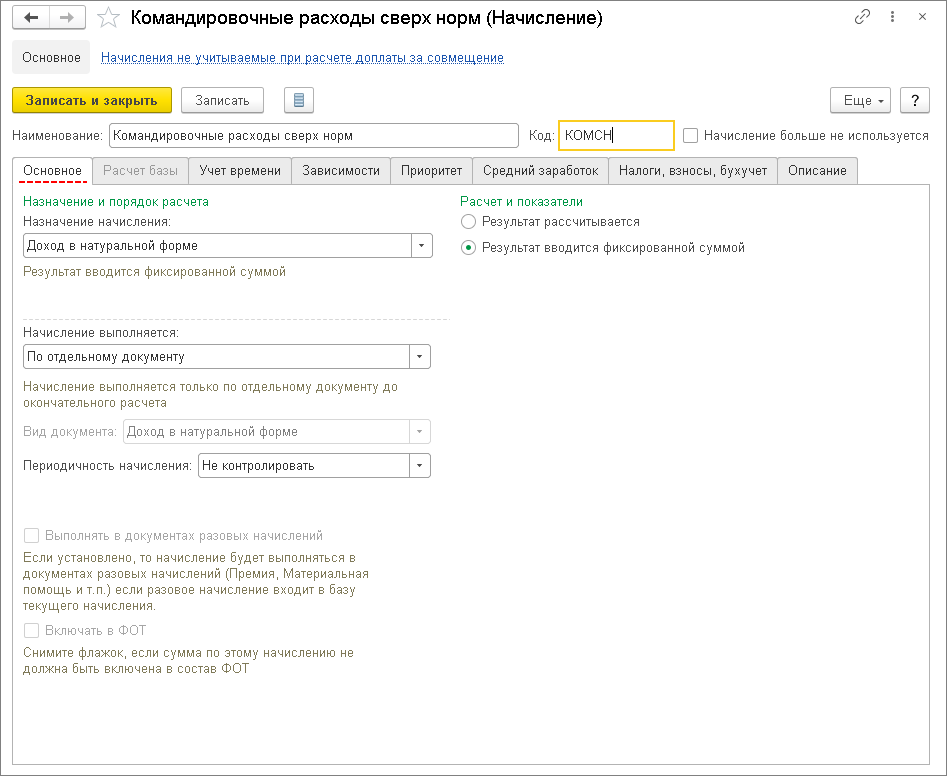Switch to the 'Учет времени' tab
The image size is (947, 776).
pos(240,170)
